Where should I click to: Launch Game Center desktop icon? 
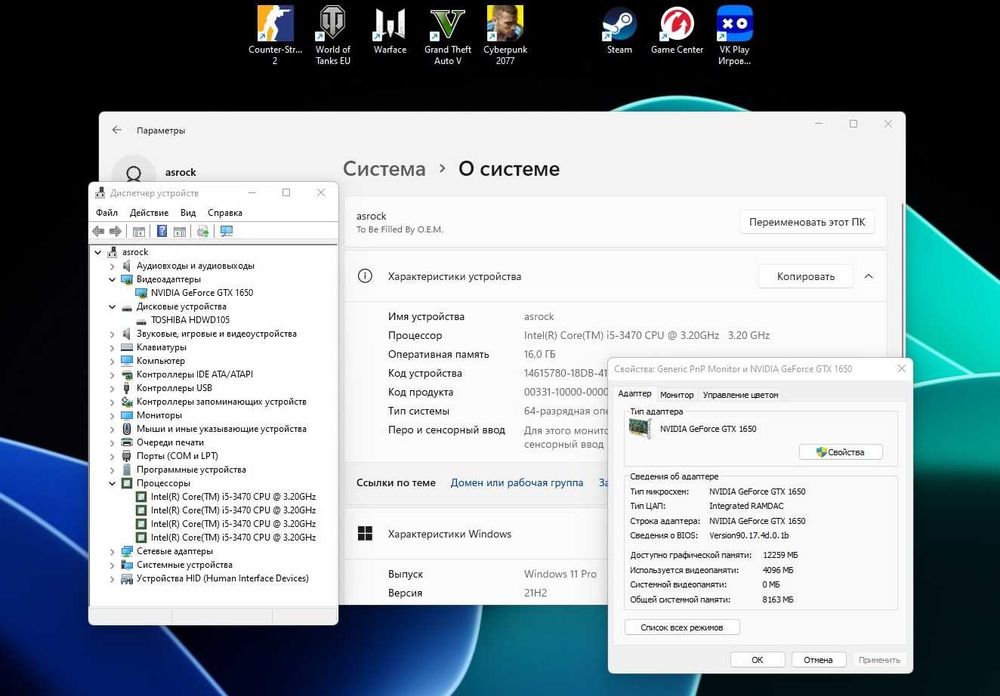click(677, 31)
